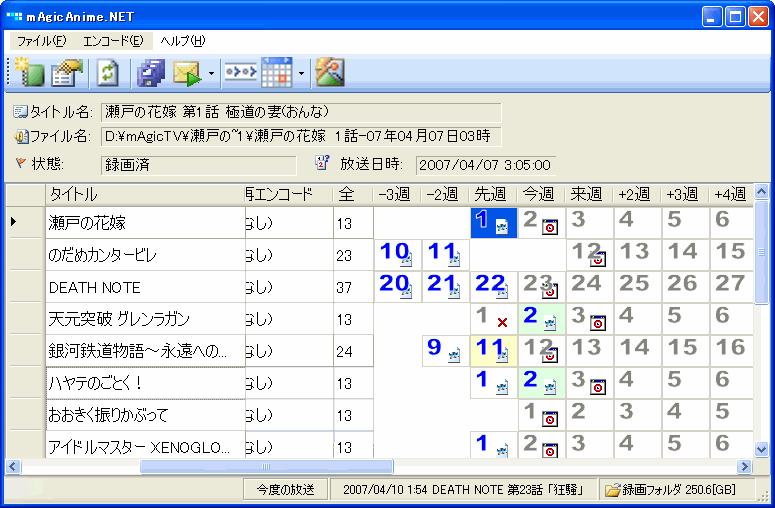
Task: Click the vertical scrollbar down arrow
Action: click(x=762, y=449)
